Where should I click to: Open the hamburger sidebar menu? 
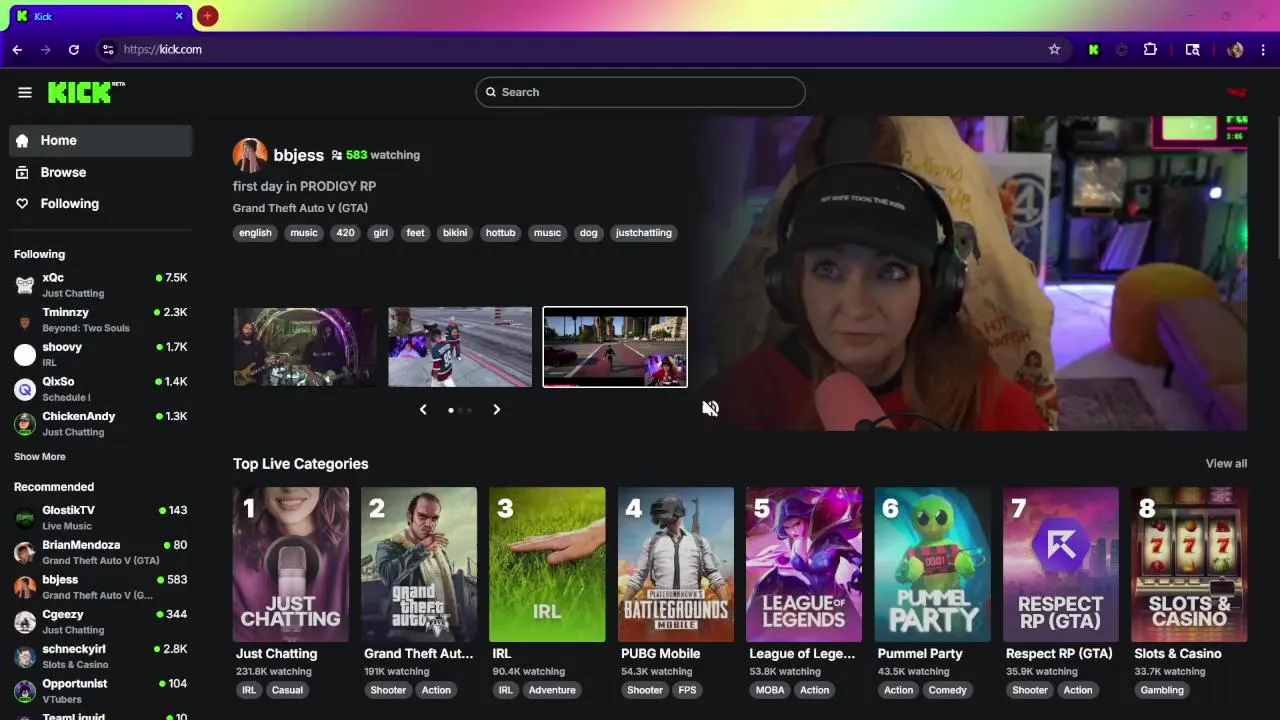(x=25, y=92)
